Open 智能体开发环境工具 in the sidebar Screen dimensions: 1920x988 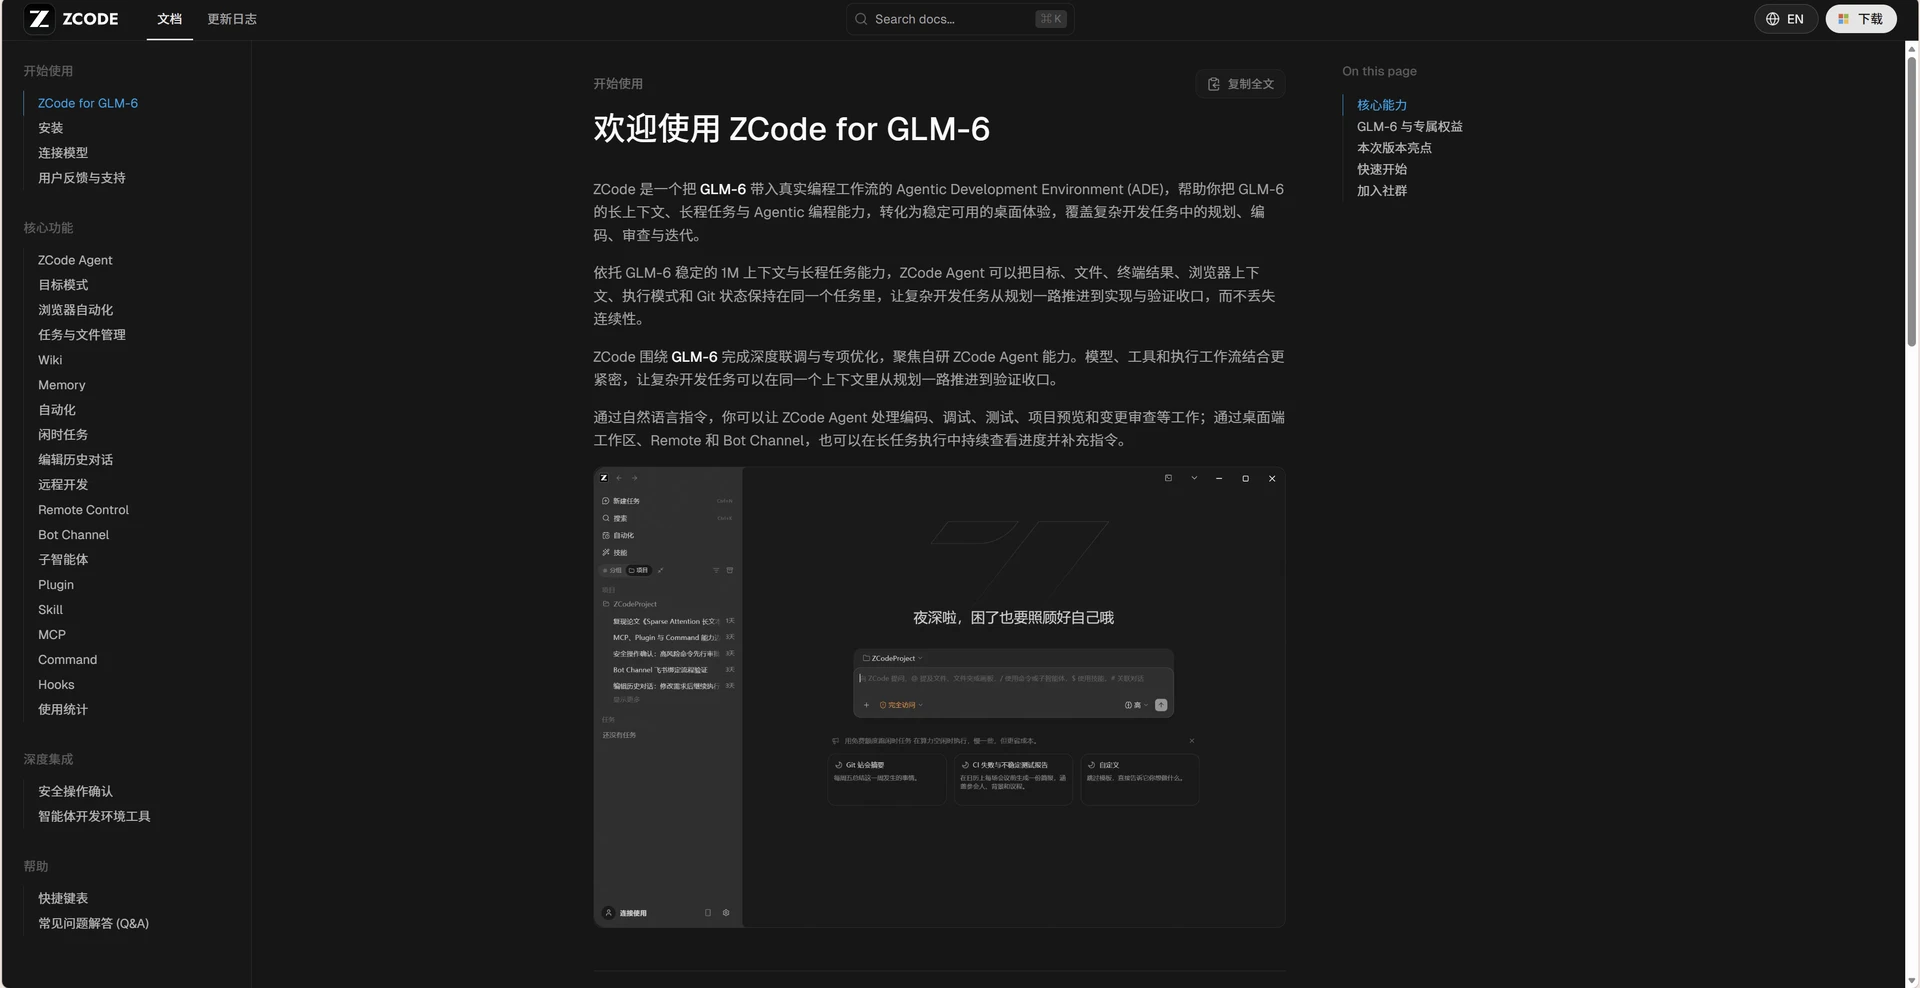click(95, 817)
